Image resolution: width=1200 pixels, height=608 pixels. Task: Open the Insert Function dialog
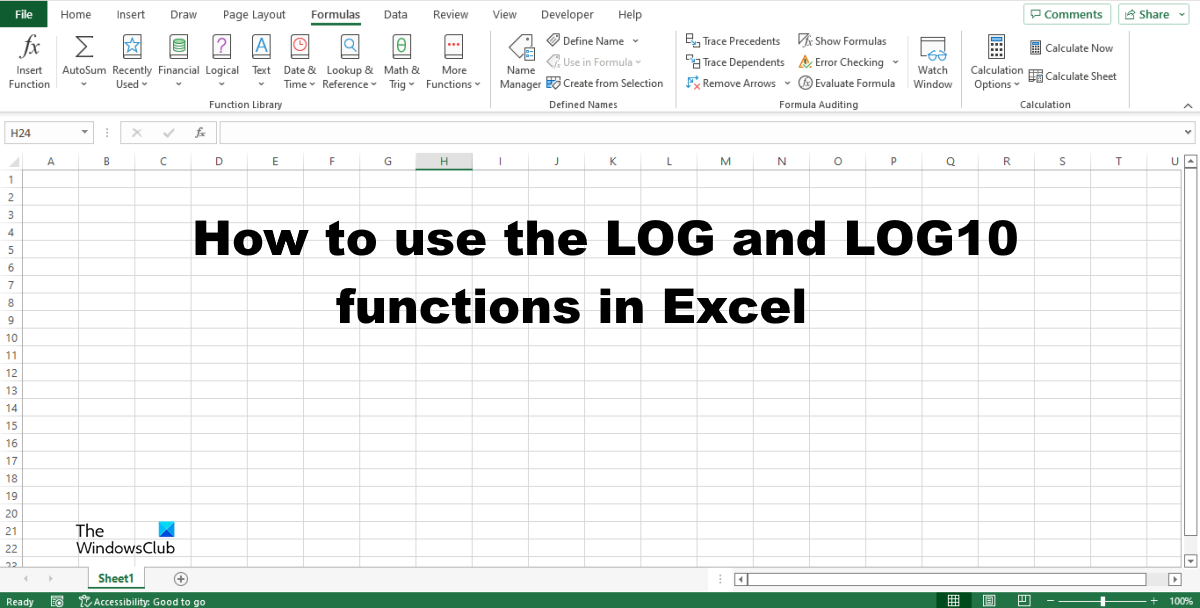[28, 60]
